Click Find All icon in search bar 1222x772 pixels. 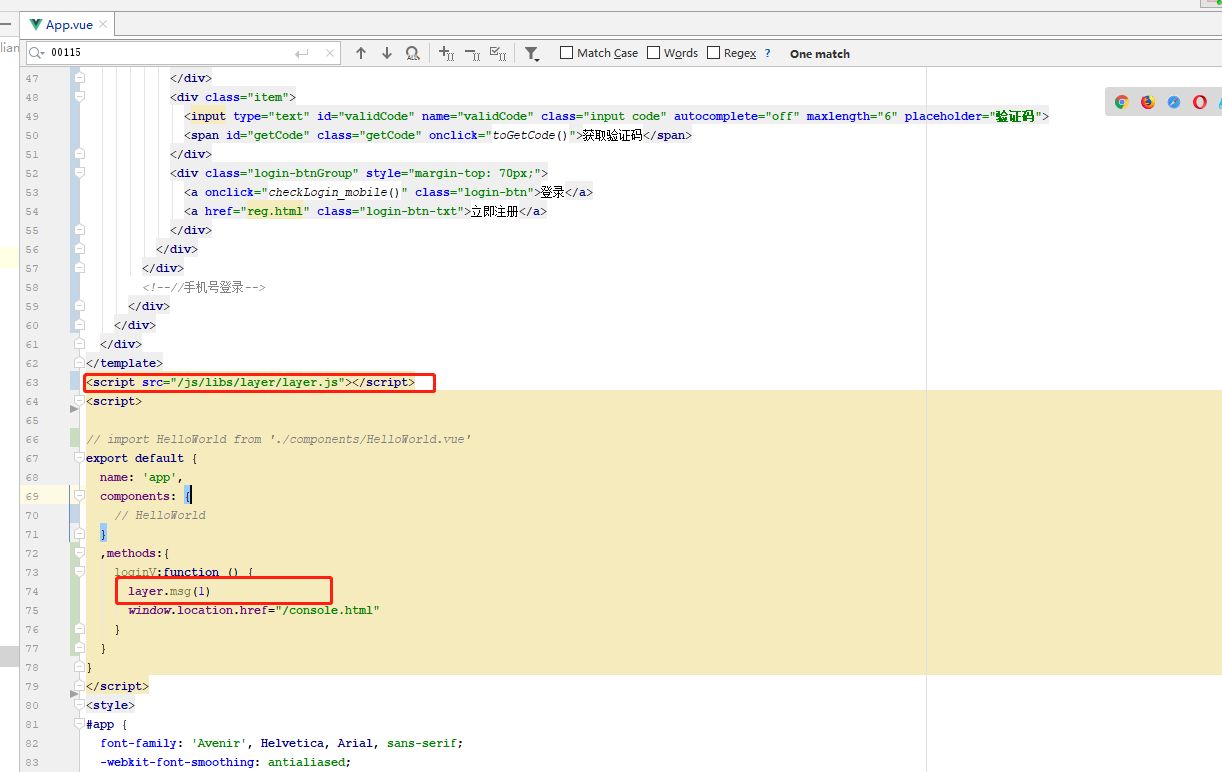(x=413, y=53)
